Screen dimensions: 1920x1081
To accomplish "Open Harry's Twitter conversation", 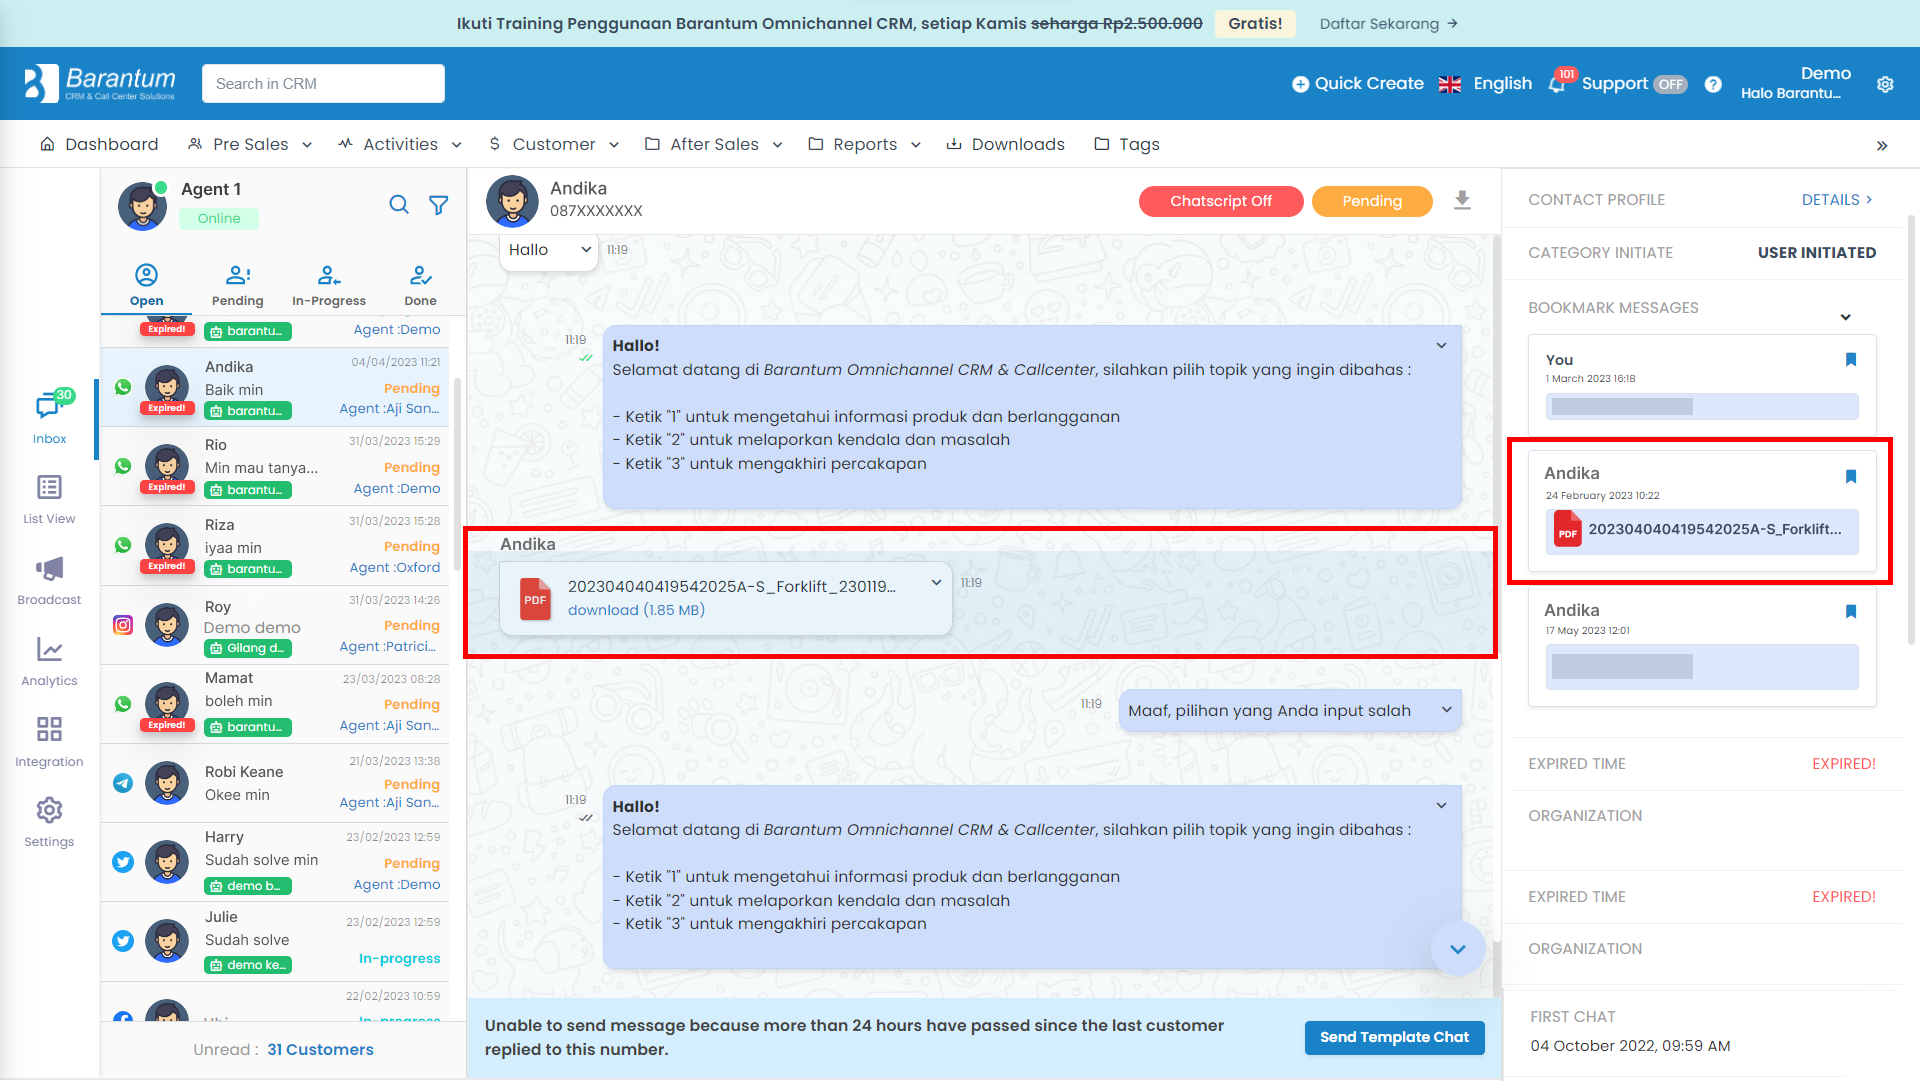I will coord(275,862).
